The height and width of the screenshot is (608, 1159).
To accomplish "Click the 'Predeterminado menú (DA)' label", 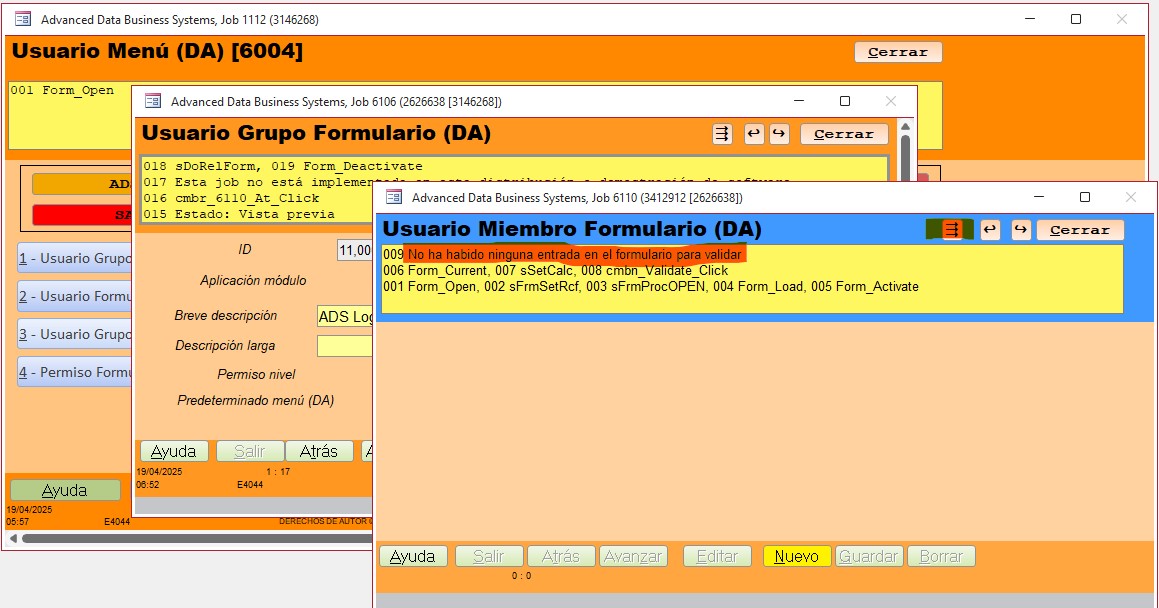I will 256,400.
